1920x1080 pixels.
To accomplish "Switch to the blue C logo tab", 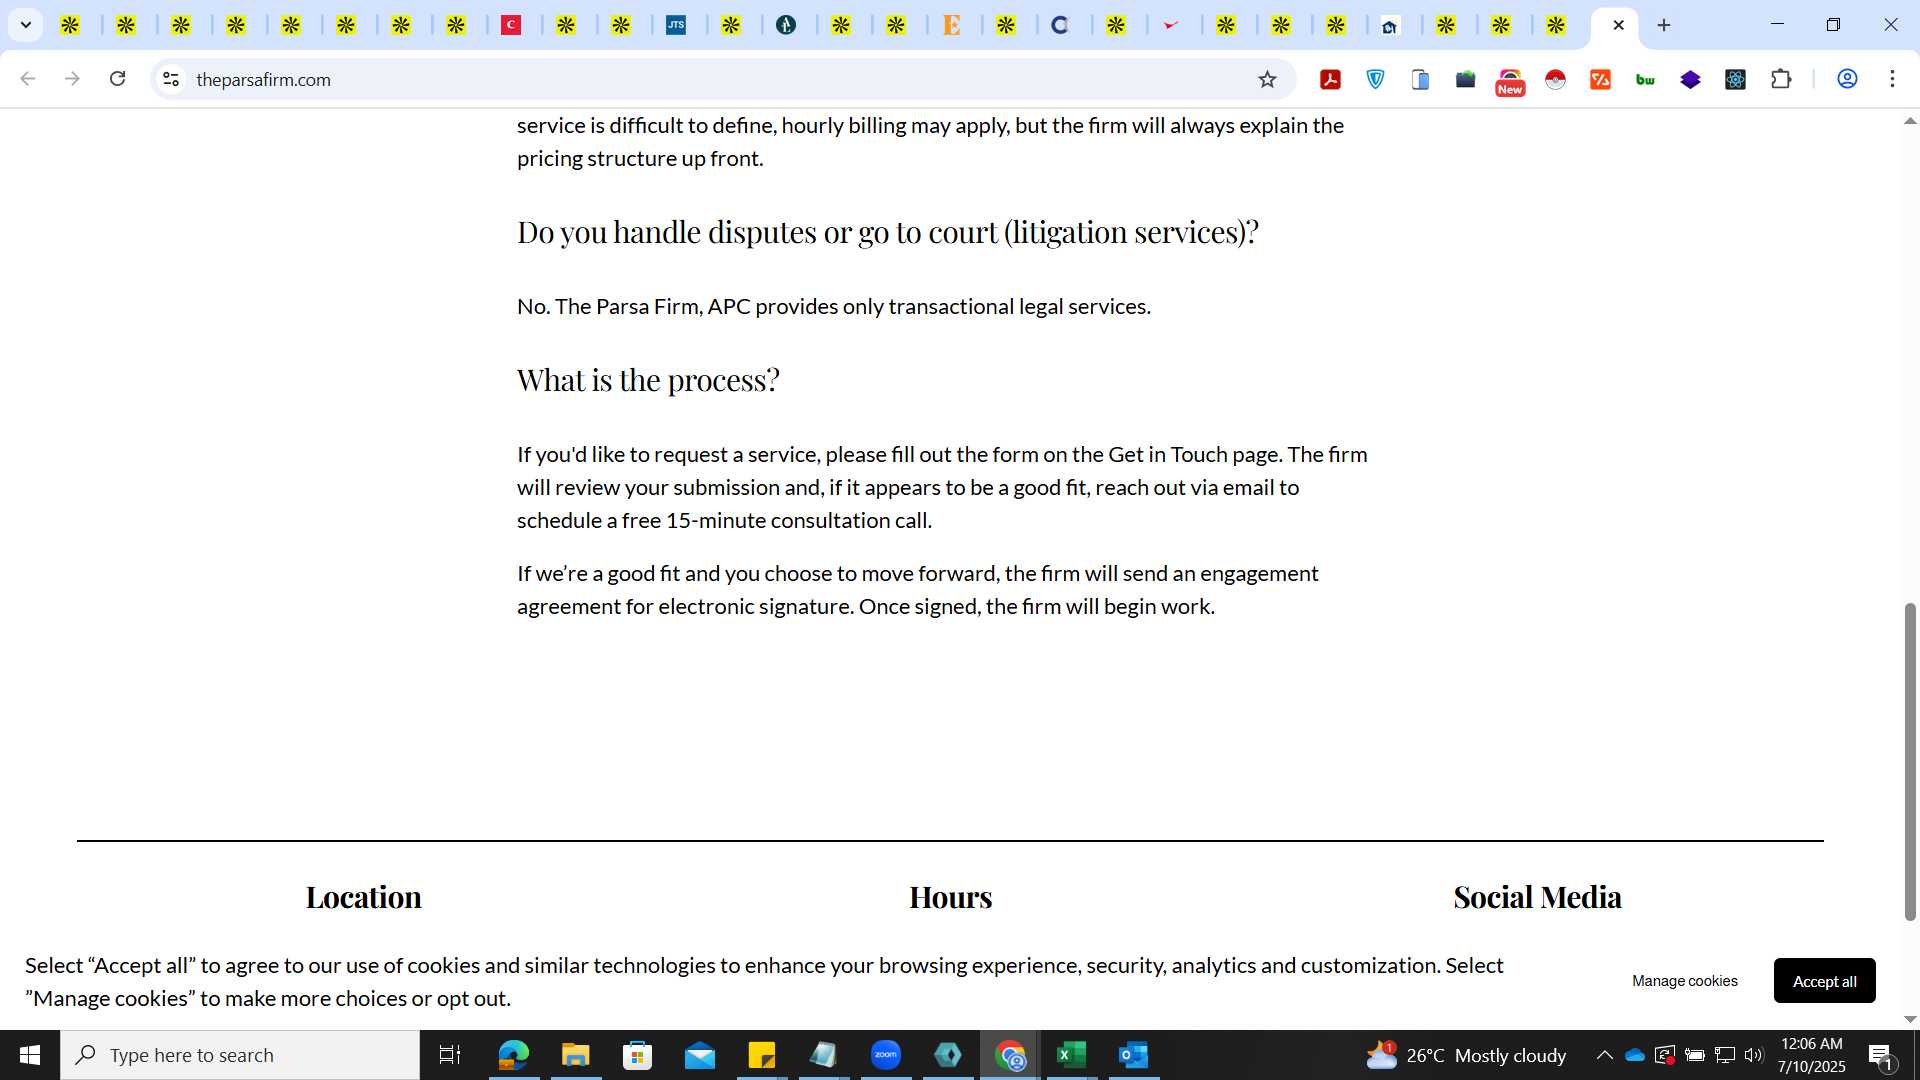I will point(1061,25).
